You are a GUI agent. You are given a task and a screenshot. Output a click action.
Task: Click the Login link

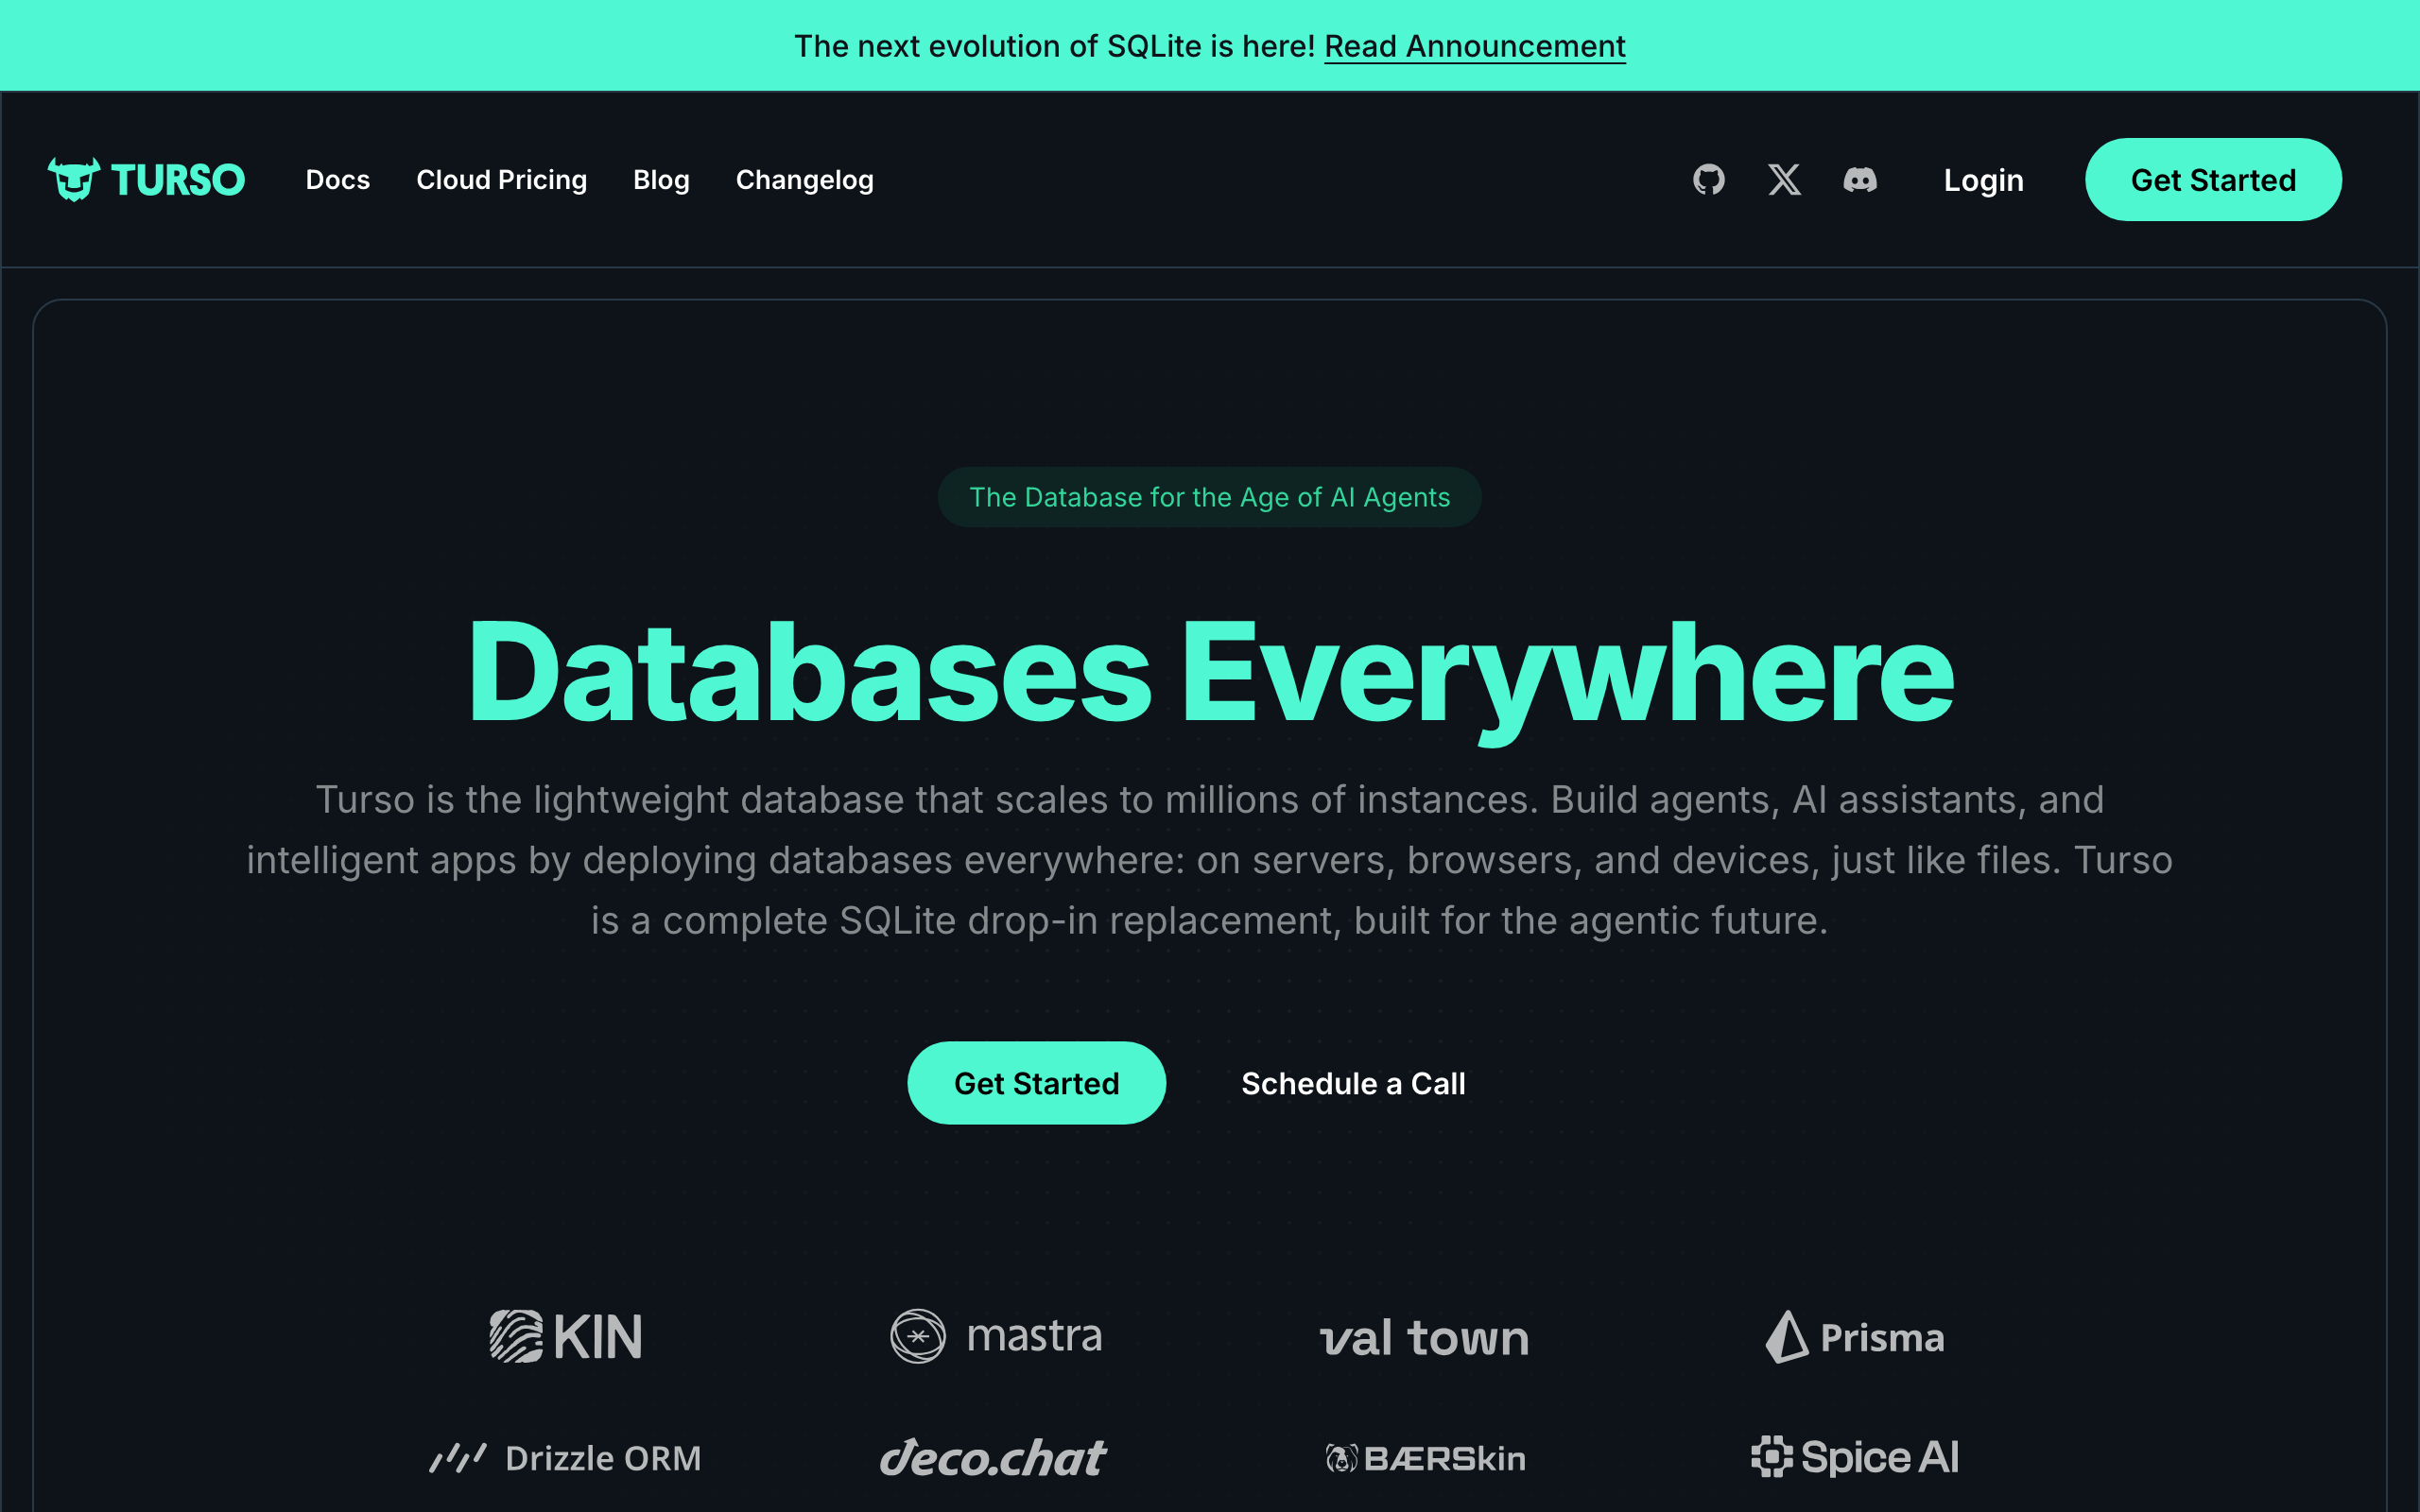[1983, 180]
